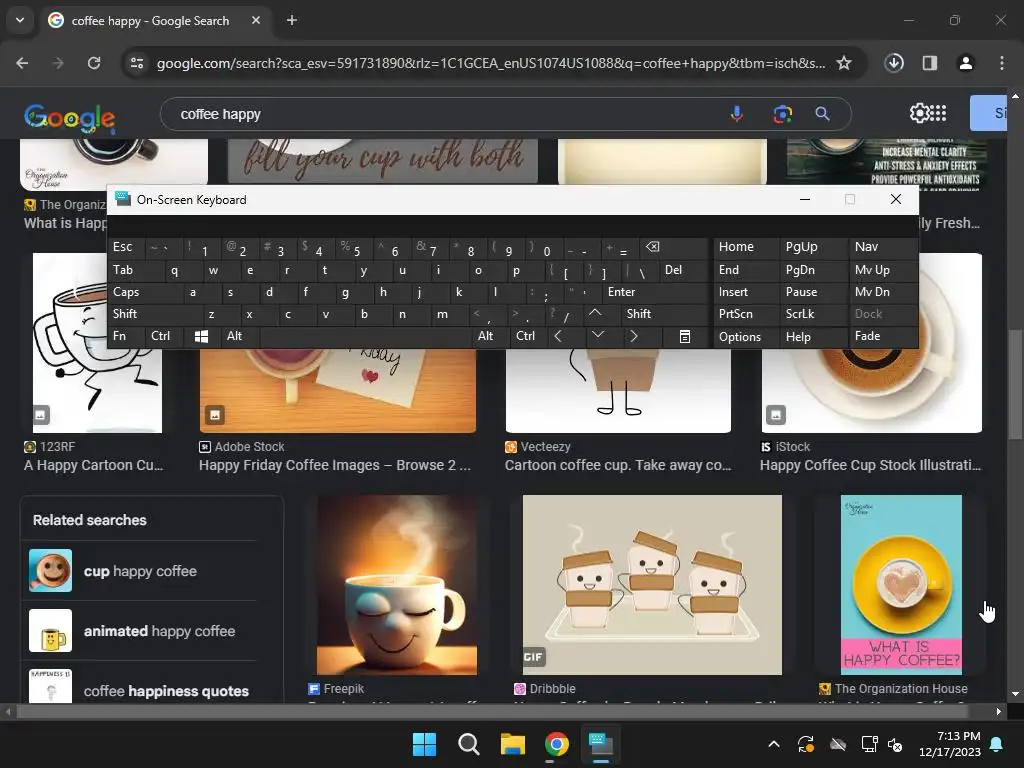The width and height of the screenshot is (1024, 768).
Task: Click Nav key on On-Screen Keyboard
Action: tap(882, 247)
